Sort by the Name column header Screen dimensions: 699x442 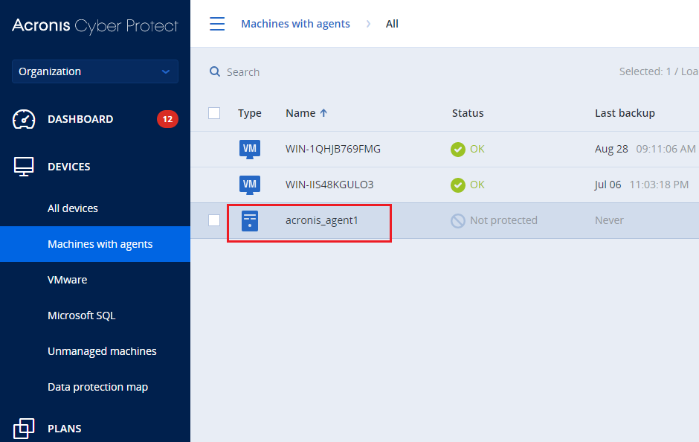300,113
